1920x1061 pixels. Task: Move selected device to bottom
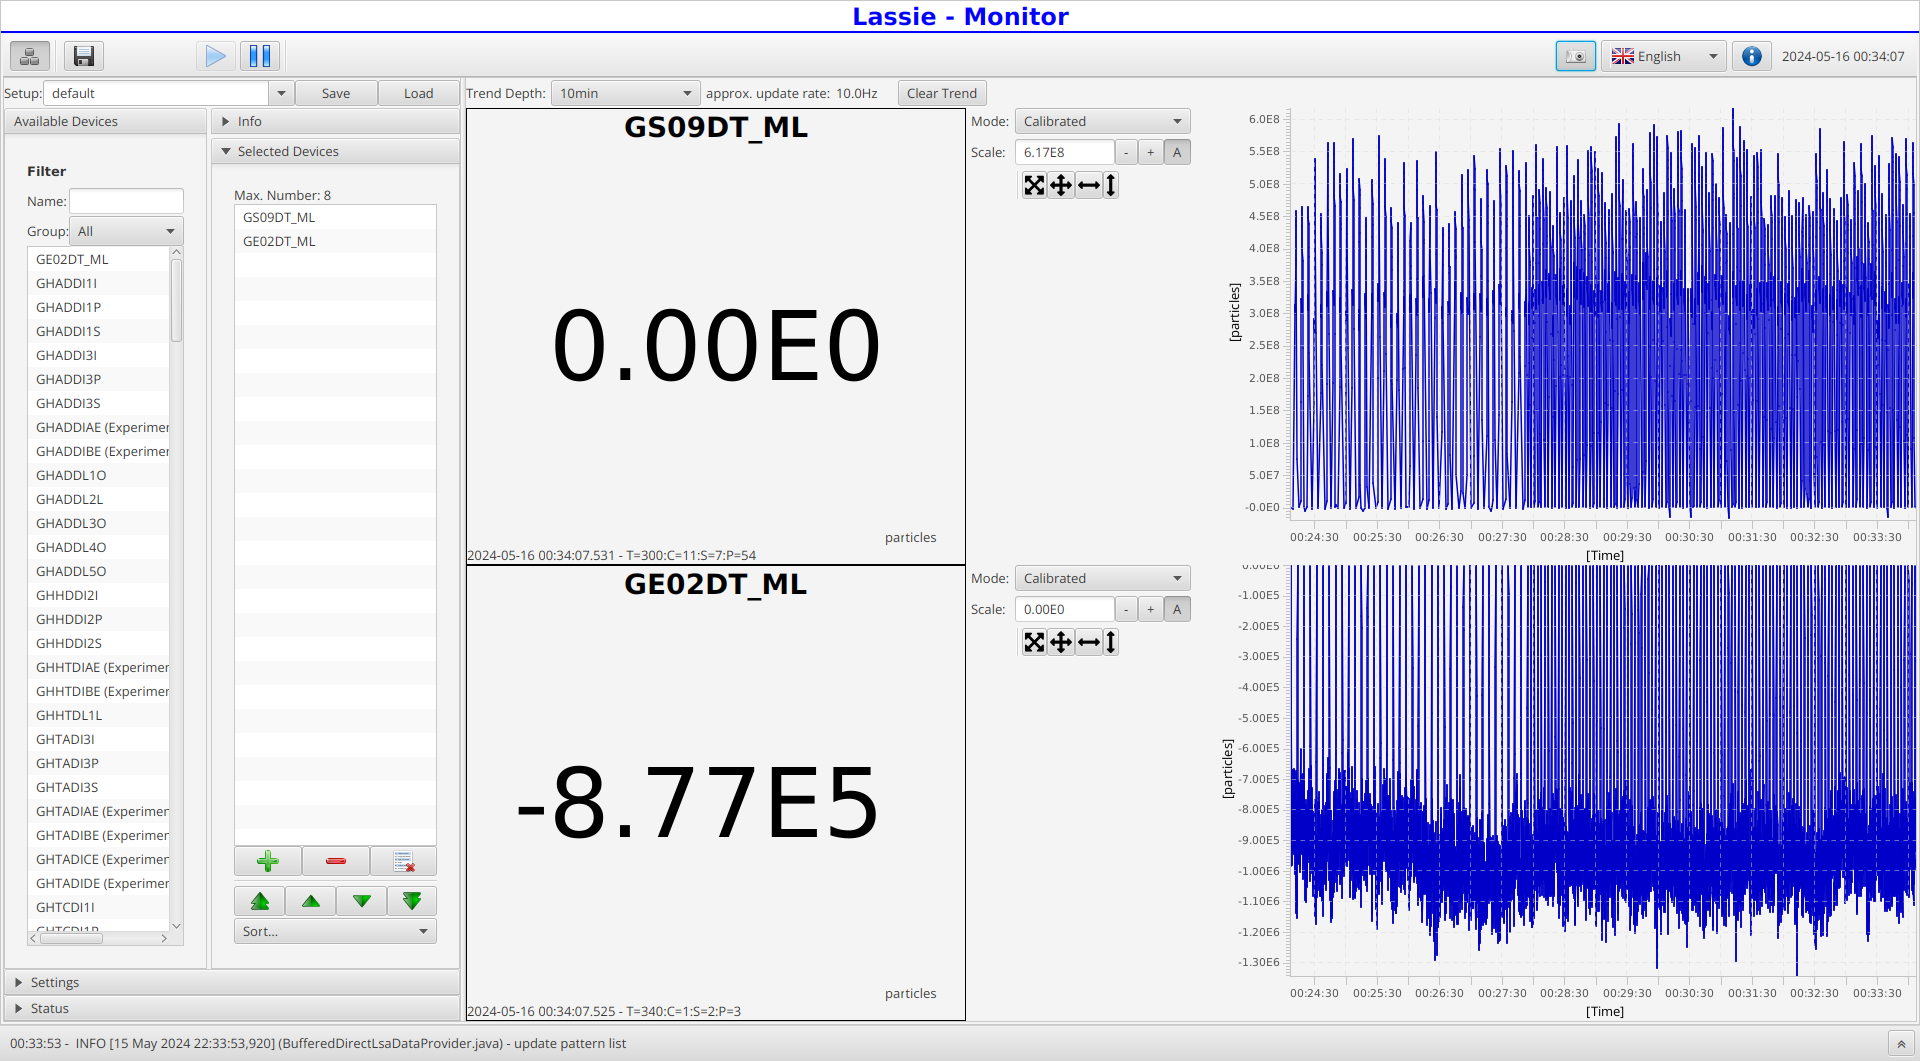(412, 901)
